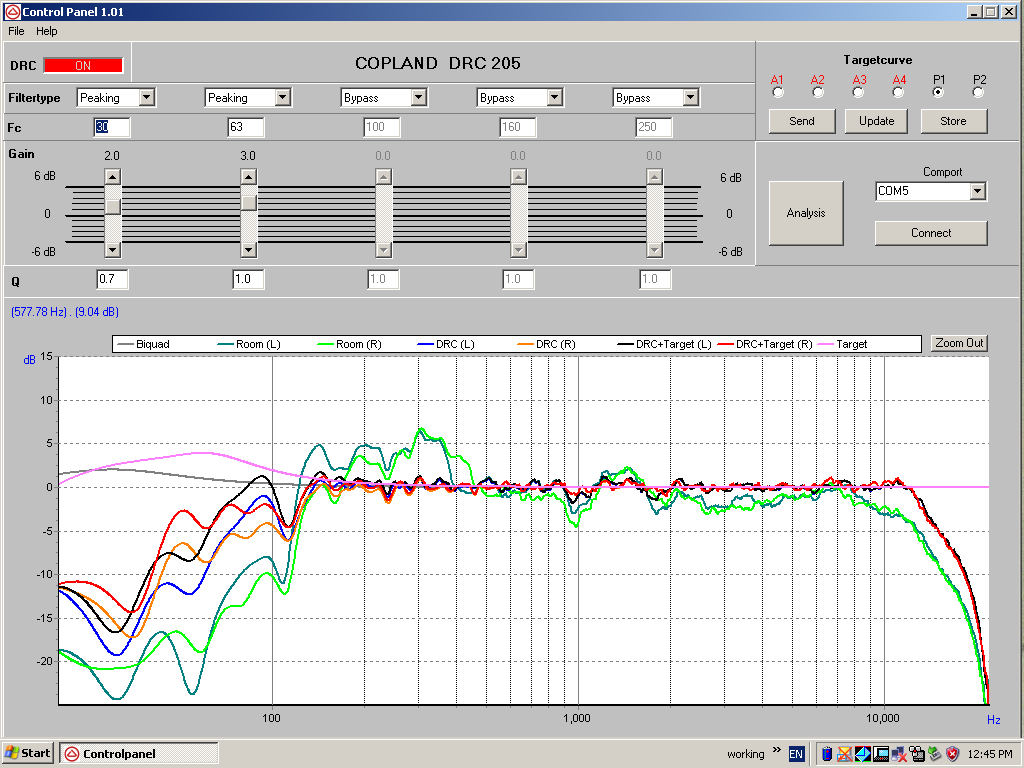The height and width of the screenshot is (768, 1024).
Task: Expand the taskbar toolbar chevron
Action: (776, 749)
